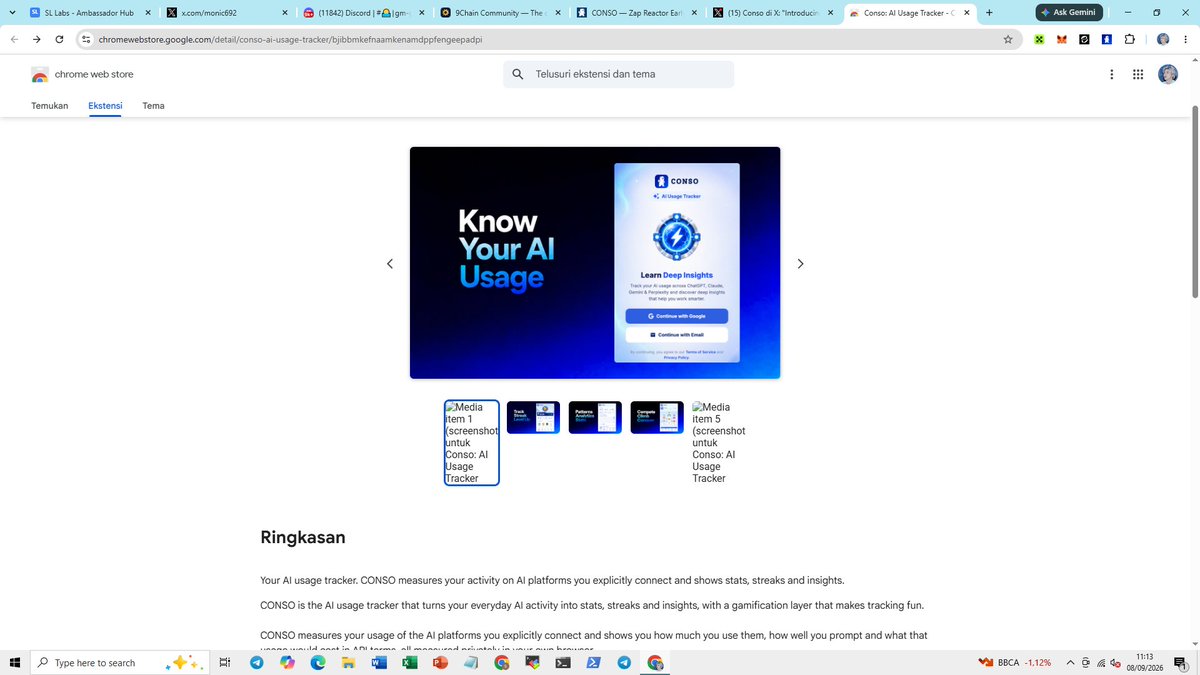Open a new browser tab
The image size is (1200, 675).
[x=989, y=13]
